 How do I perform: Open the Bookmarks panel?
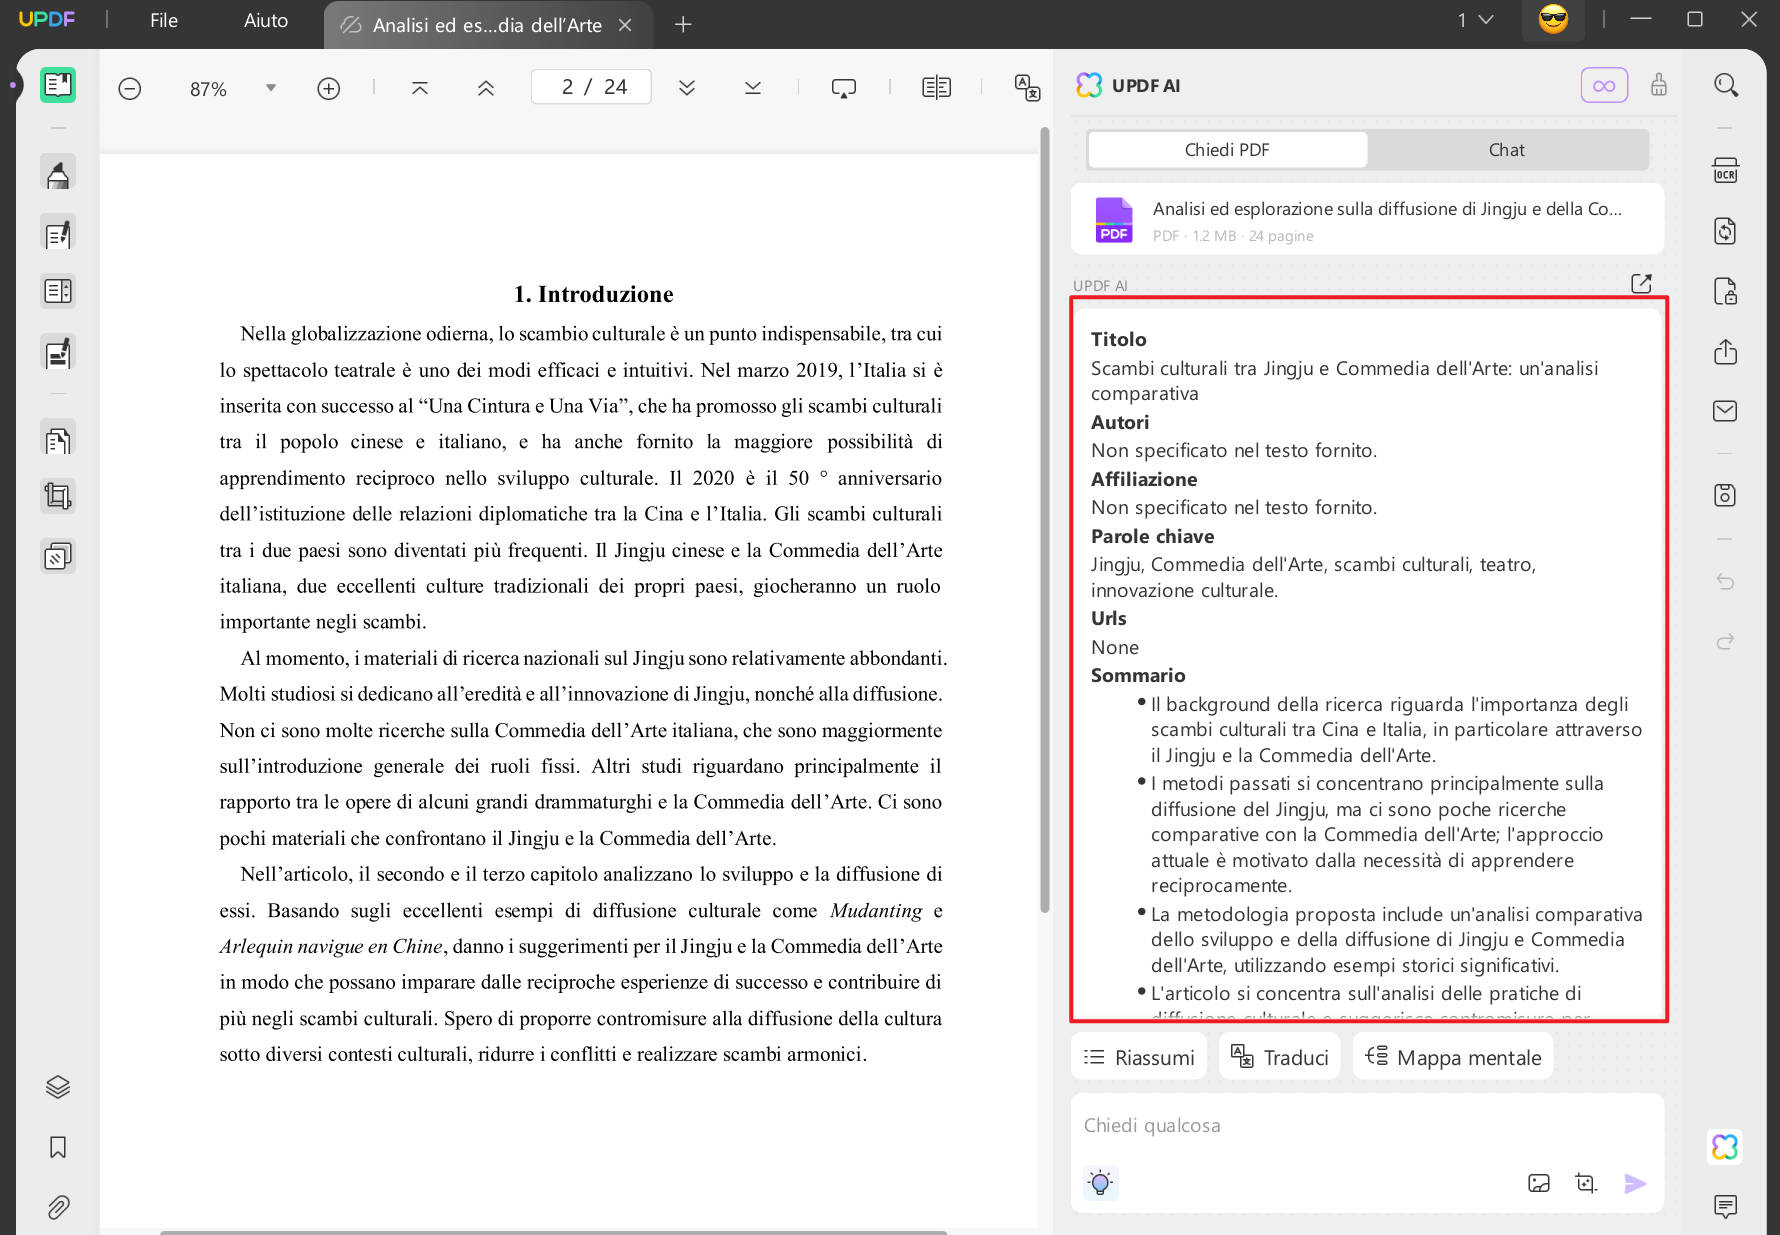(x=58, y=1147)
